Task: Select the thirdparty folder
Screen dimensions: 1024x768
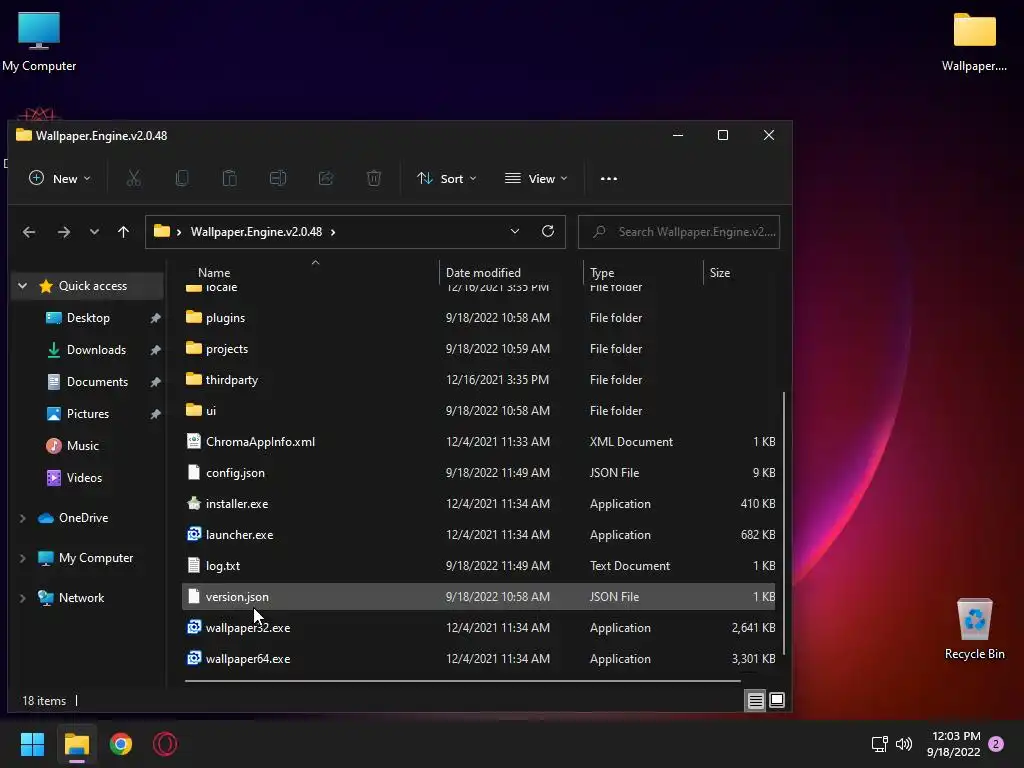Action: (x=478, y=379)
